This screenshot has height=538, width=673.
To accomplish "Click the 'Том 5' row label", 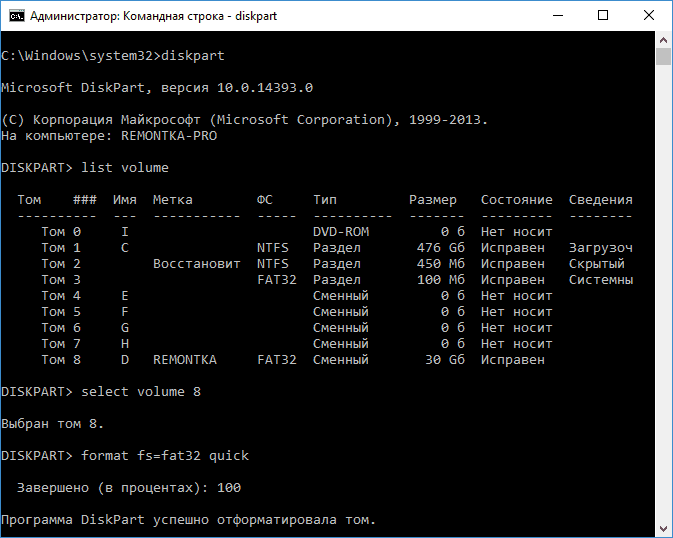I will coord(61,312).
